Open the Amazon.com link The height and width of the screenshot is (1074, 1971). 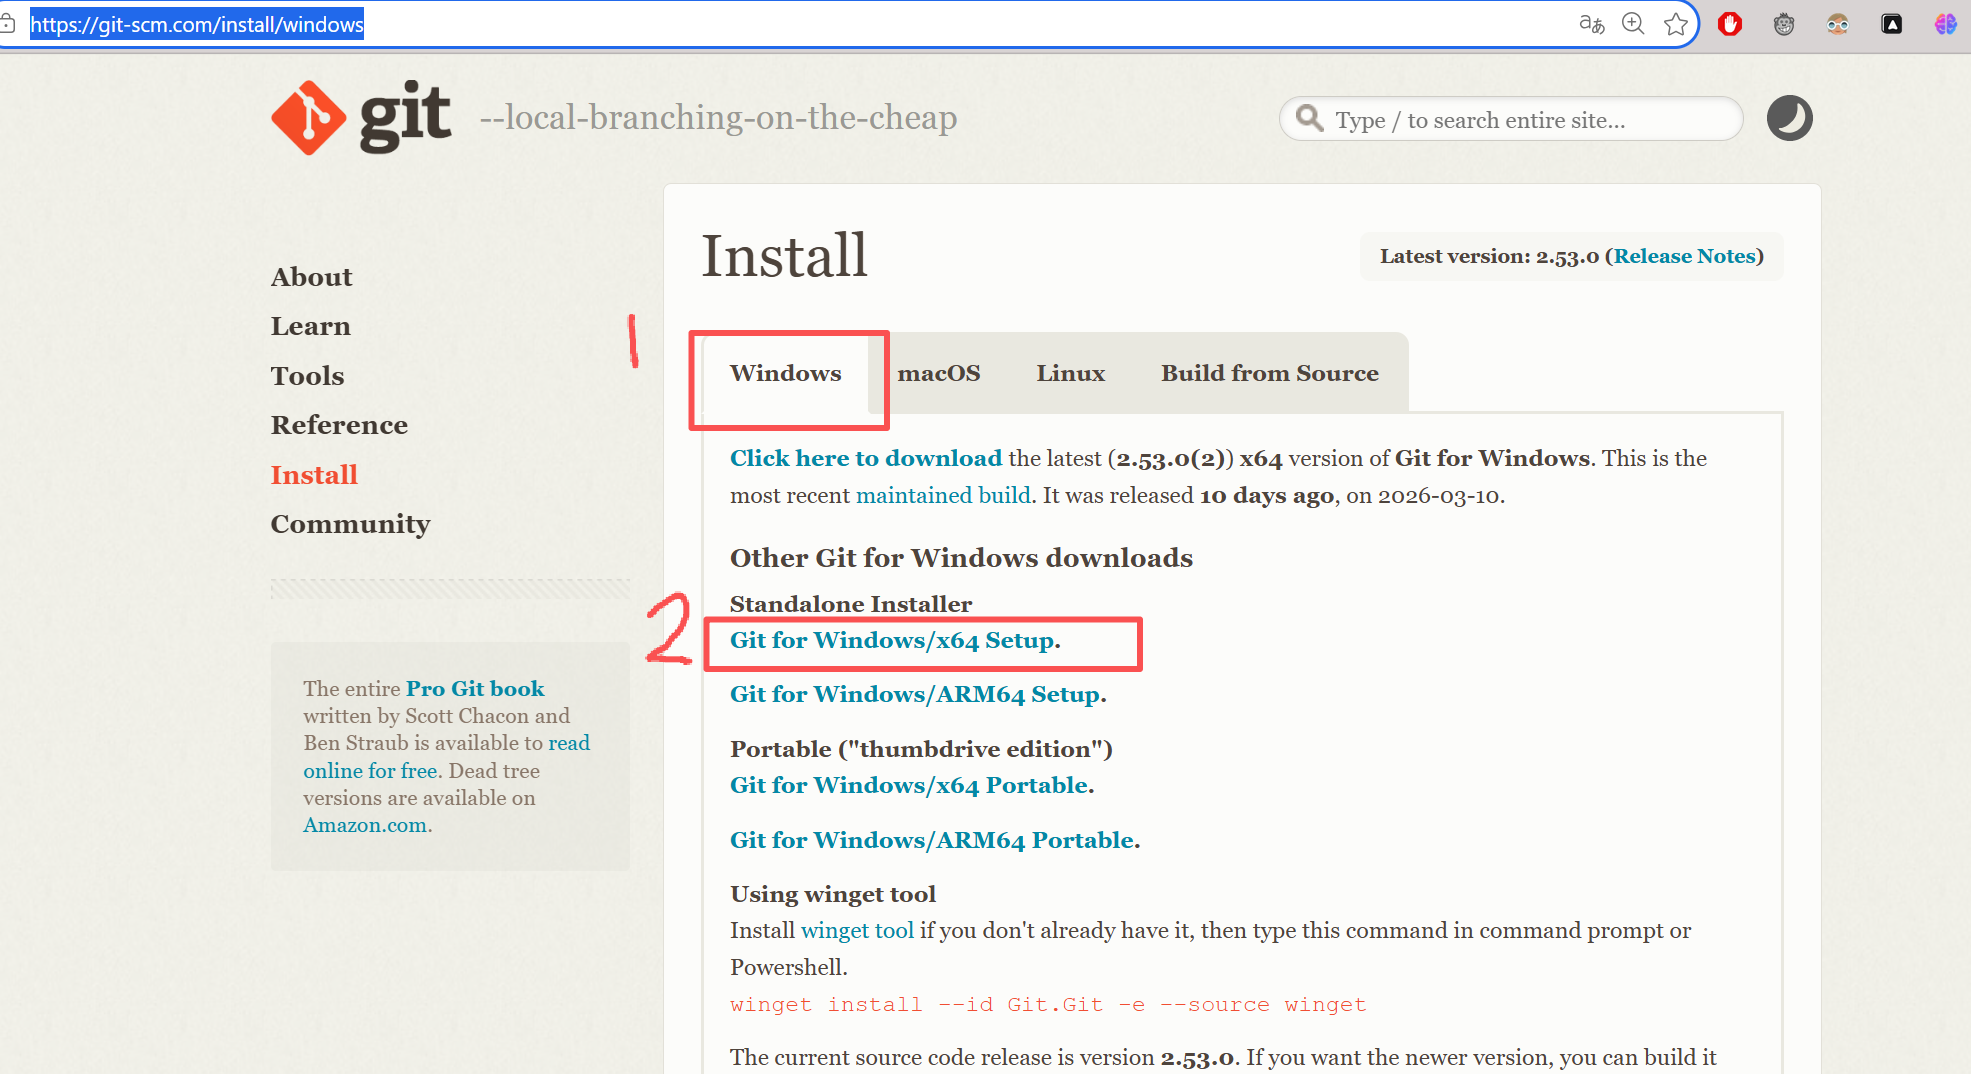tap(365, 825)
